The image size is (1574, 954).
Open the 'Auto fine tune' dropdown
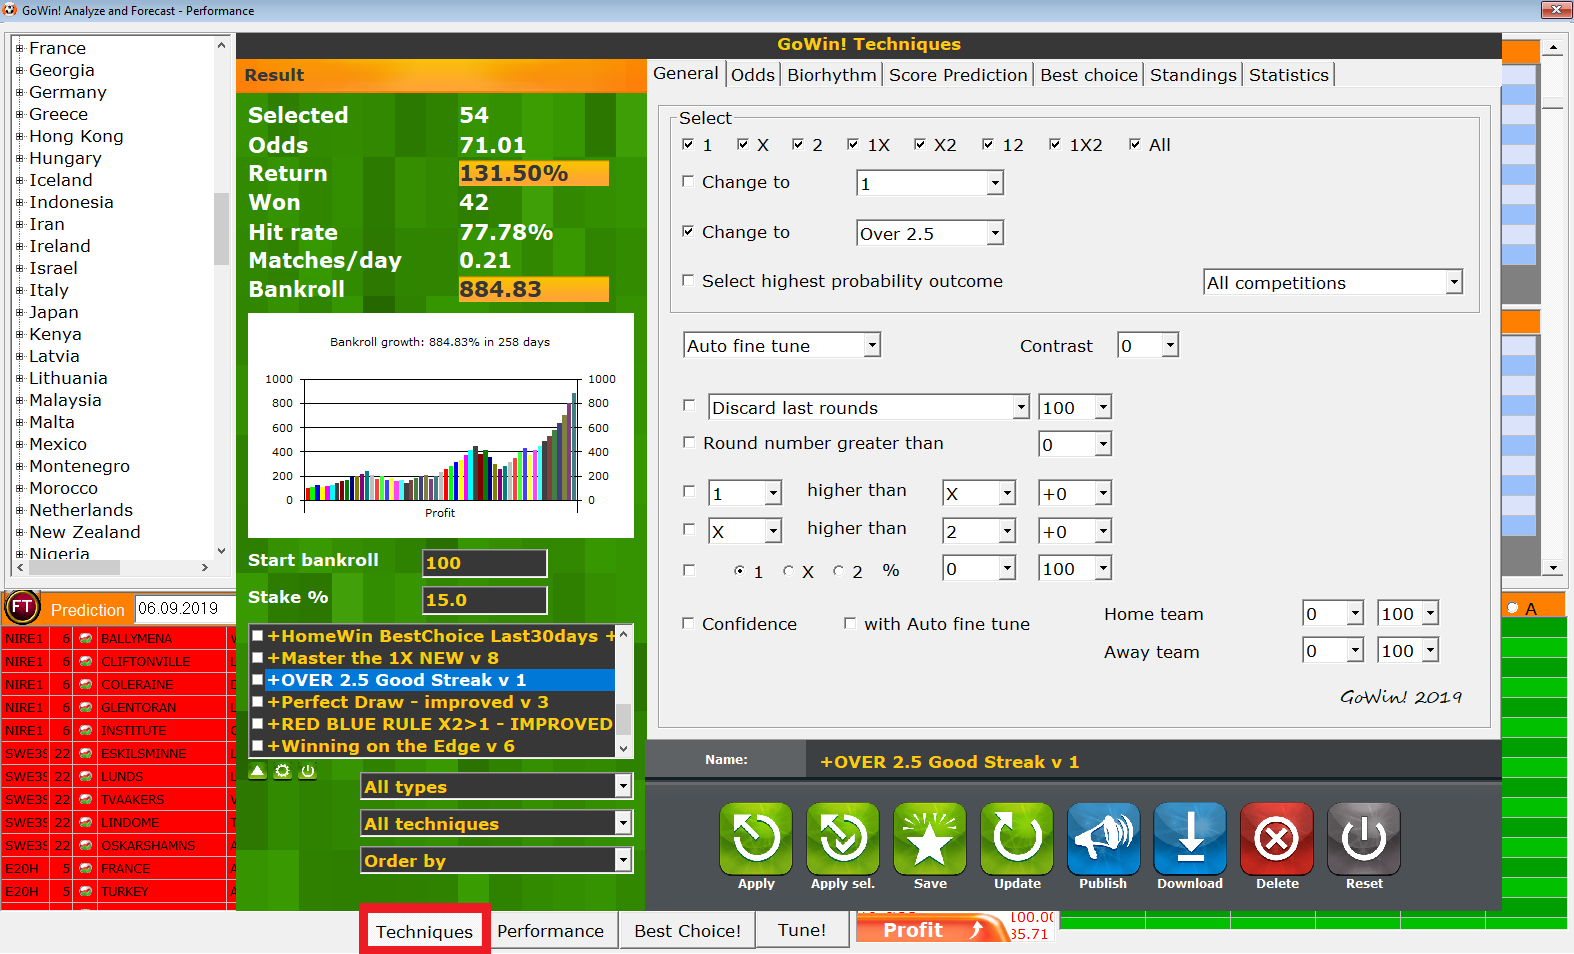pyautogui.click(x=872, y=345)
